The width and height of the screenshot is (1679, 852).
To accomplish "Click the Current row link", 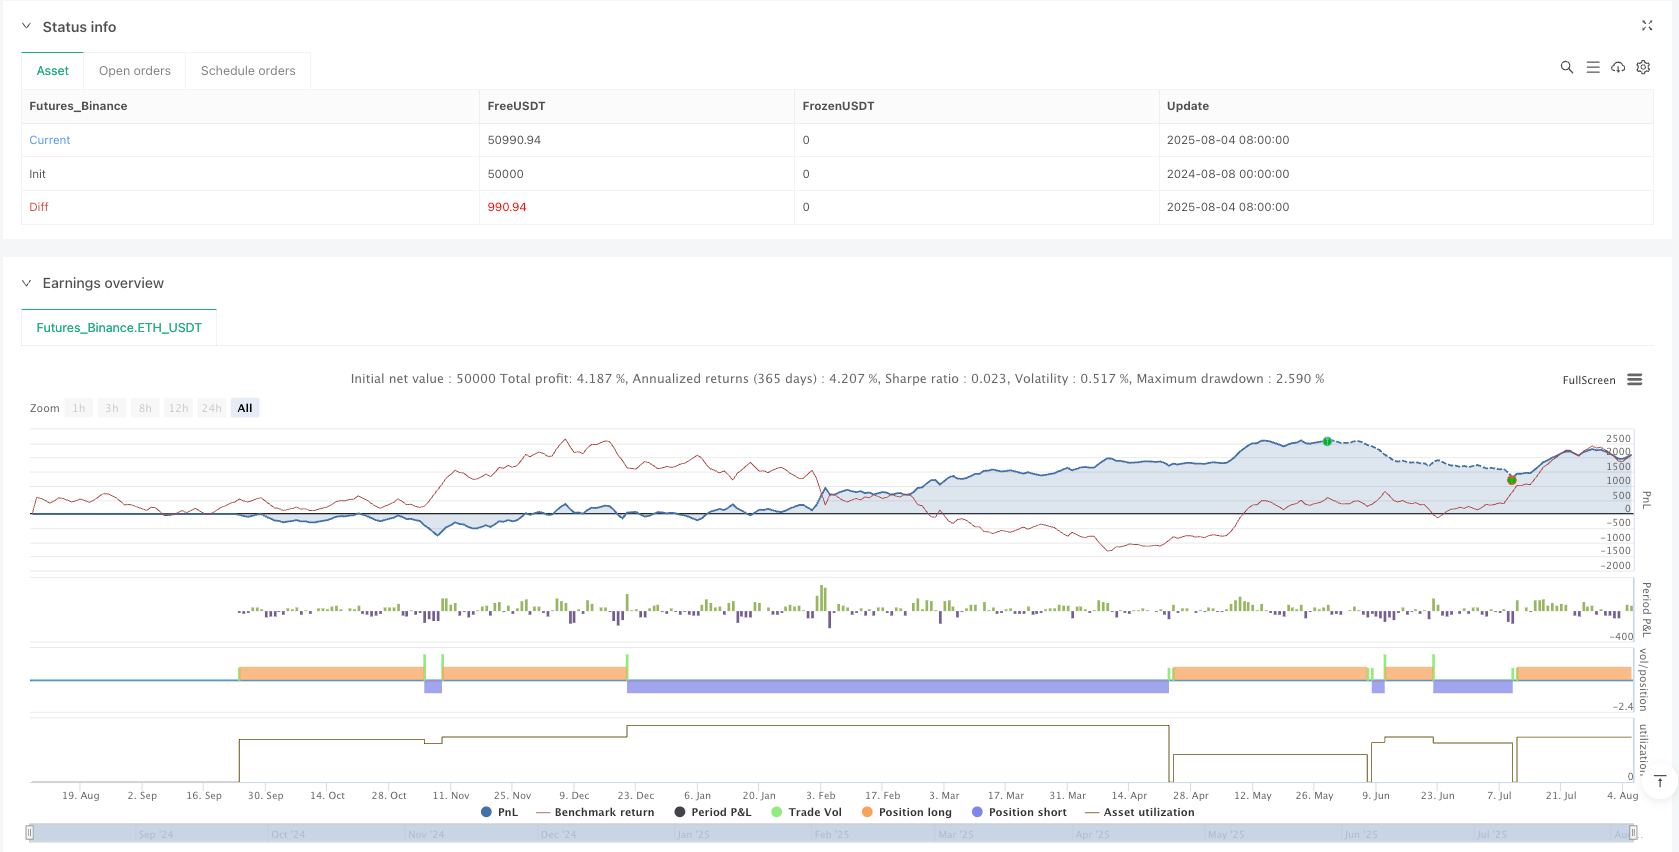I will (50, 140).
